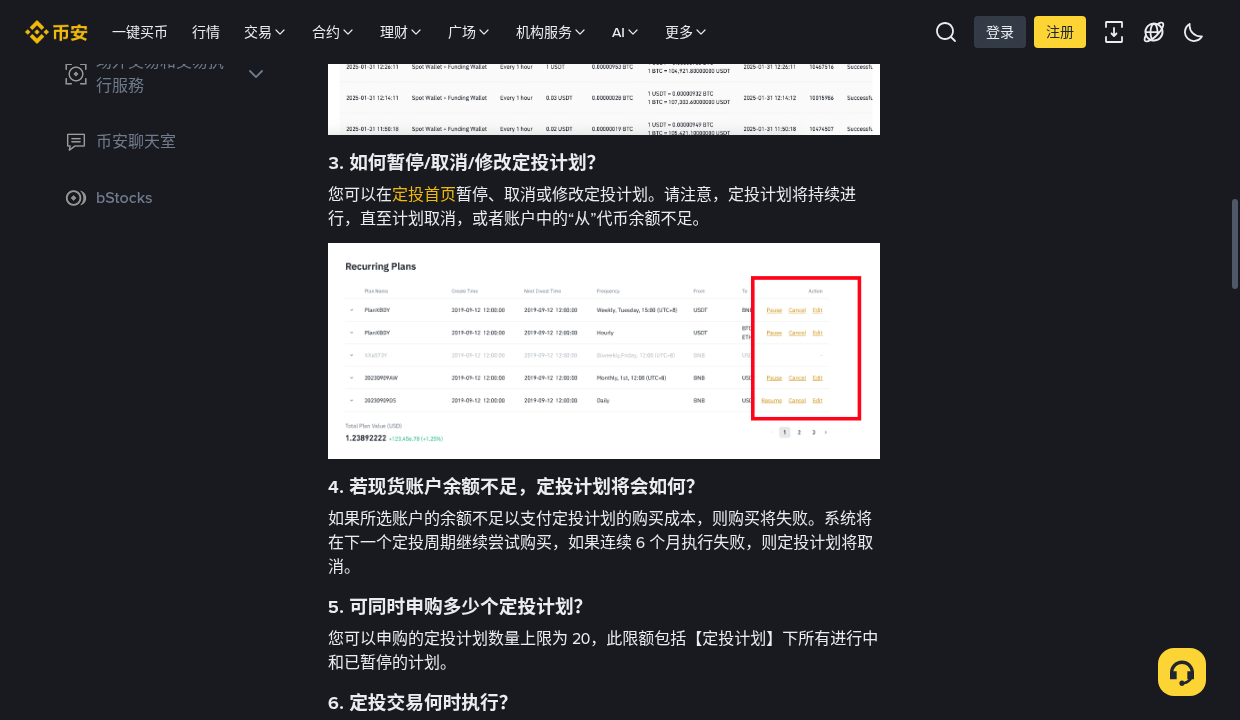
Task: Open the 机构服务 dropdown menu
Action: 551,32
